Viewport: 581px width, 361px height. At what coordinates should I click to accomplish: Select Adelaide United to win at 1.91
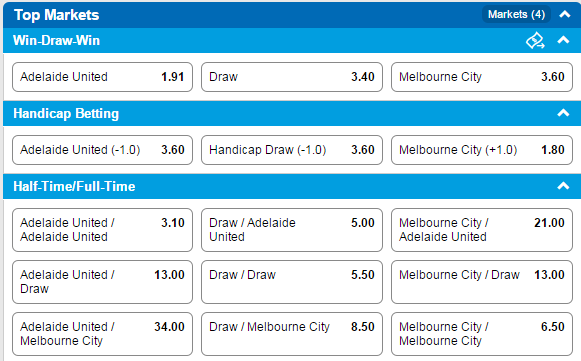[x=102, y=77]
